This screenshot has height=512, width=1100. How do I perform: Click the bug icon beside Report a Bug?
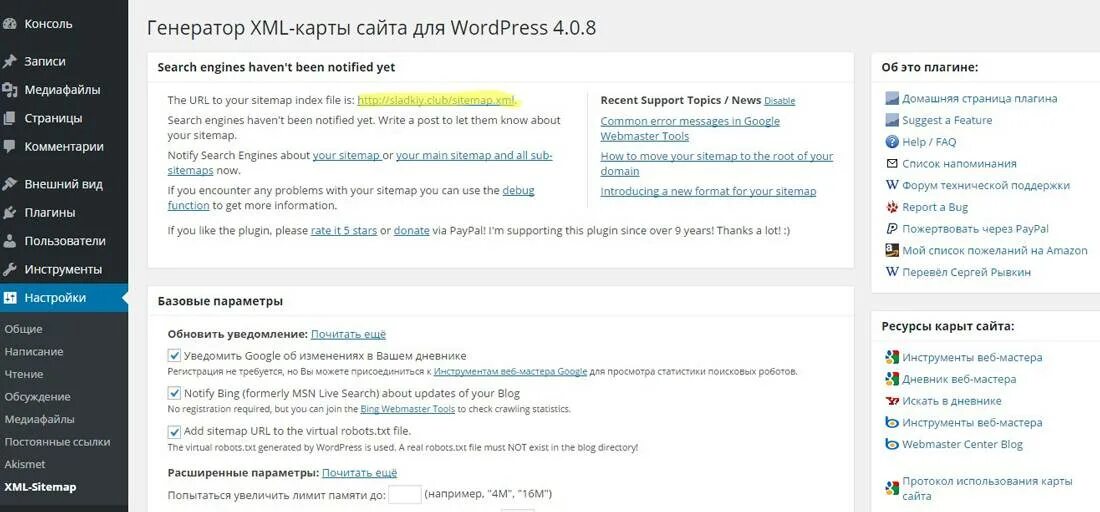(x=892, y=207)
